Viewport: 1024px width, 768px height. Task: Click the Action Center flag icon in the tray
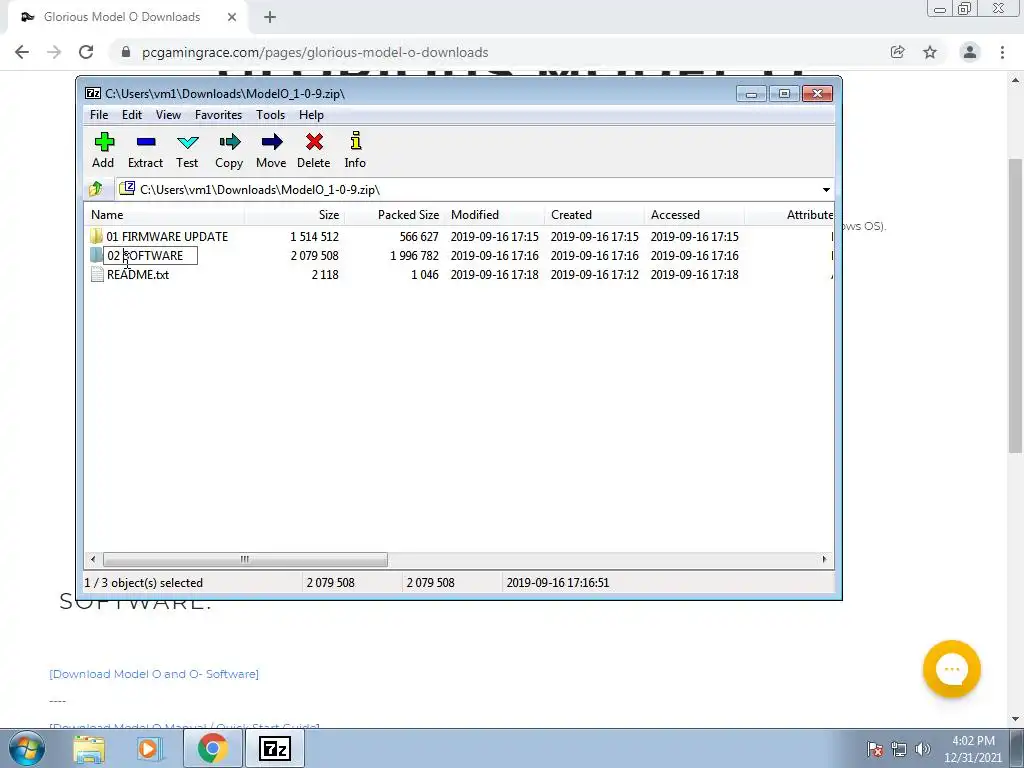[875, 749]
